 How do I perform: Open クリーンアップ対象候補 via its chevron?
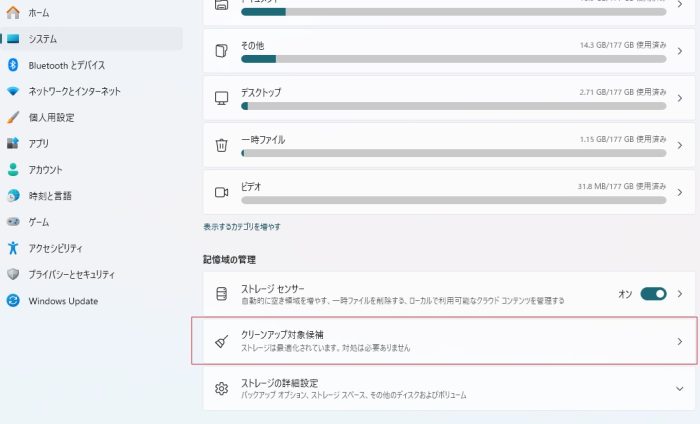[x=679, y=341]
